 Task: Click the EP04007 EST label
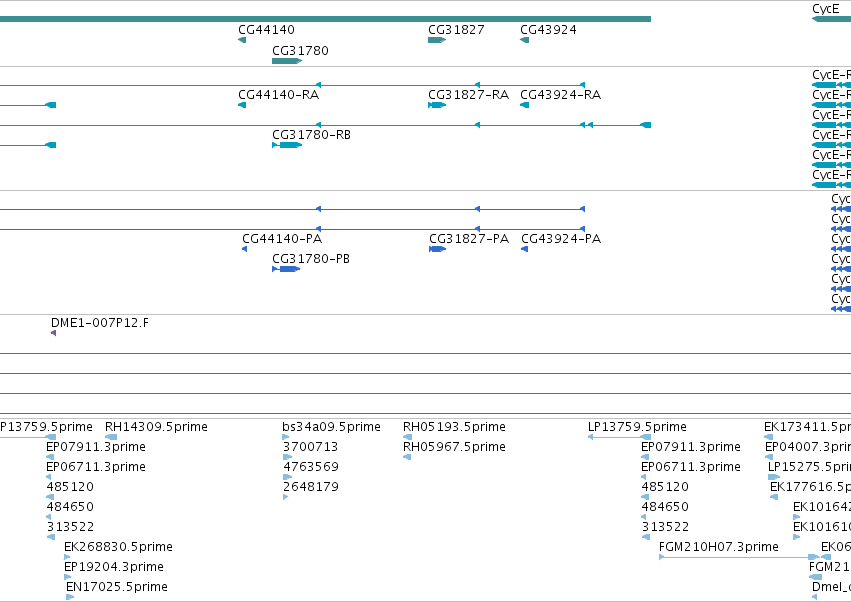pos(808,447)
